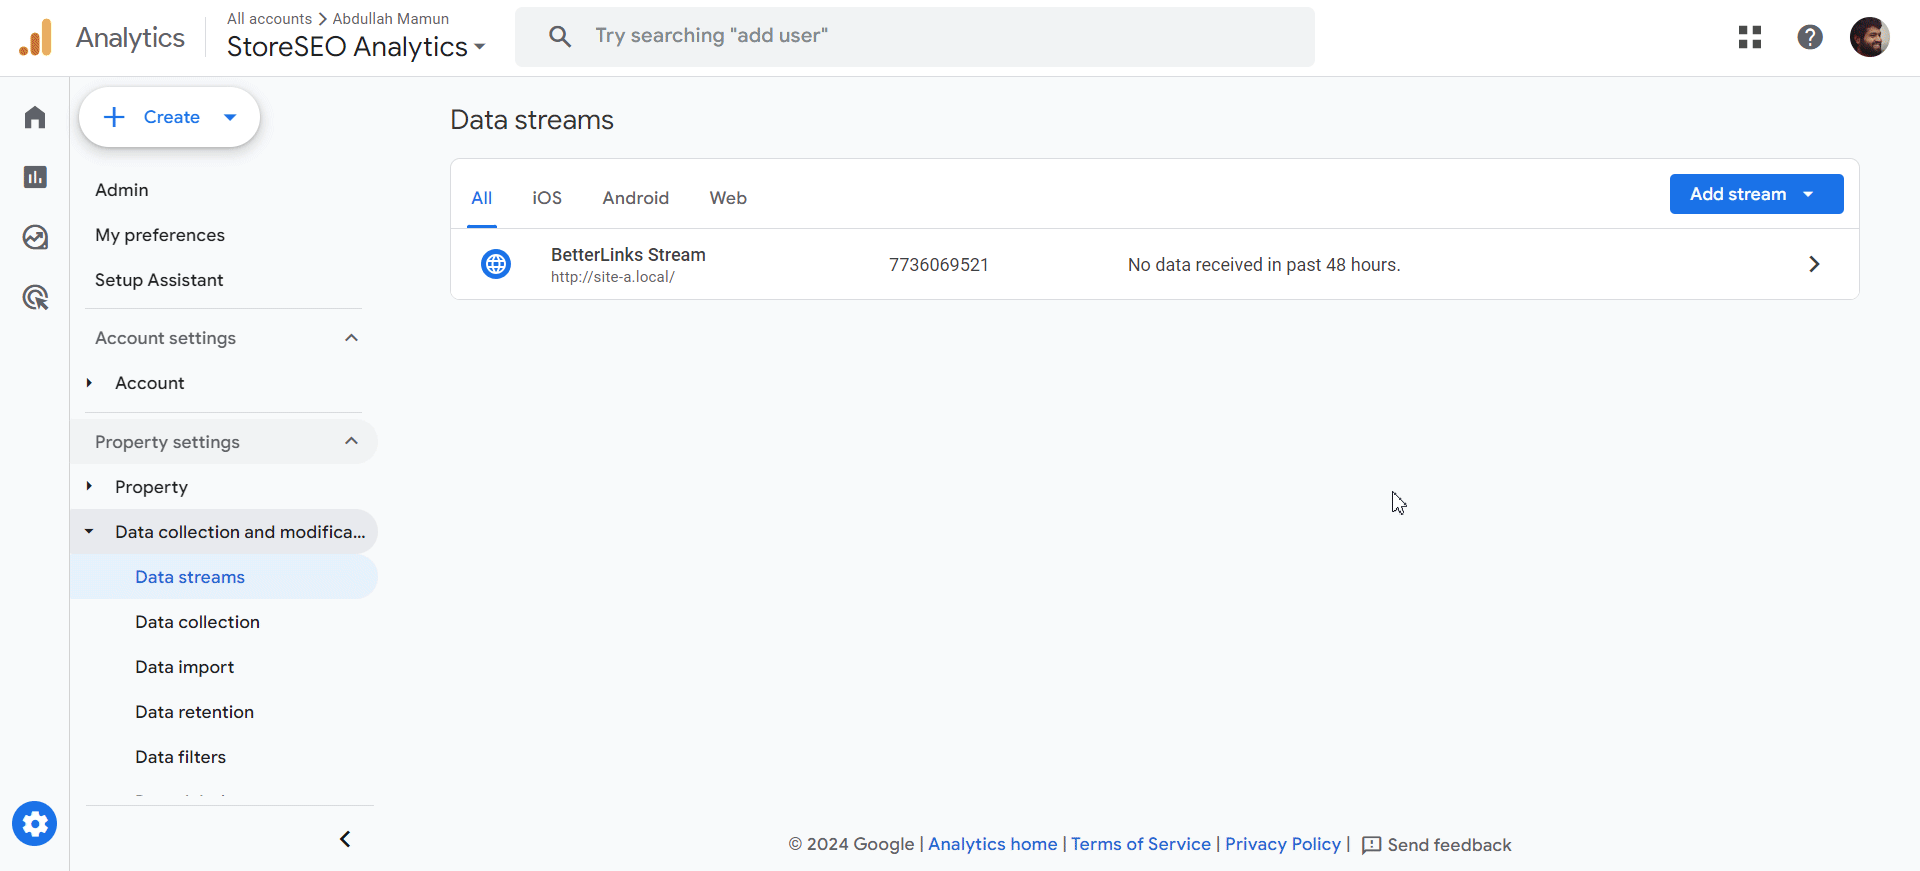1920x871 pixels.
Task: Click the All accounts breadcrumb
Action: coord(270,19)
